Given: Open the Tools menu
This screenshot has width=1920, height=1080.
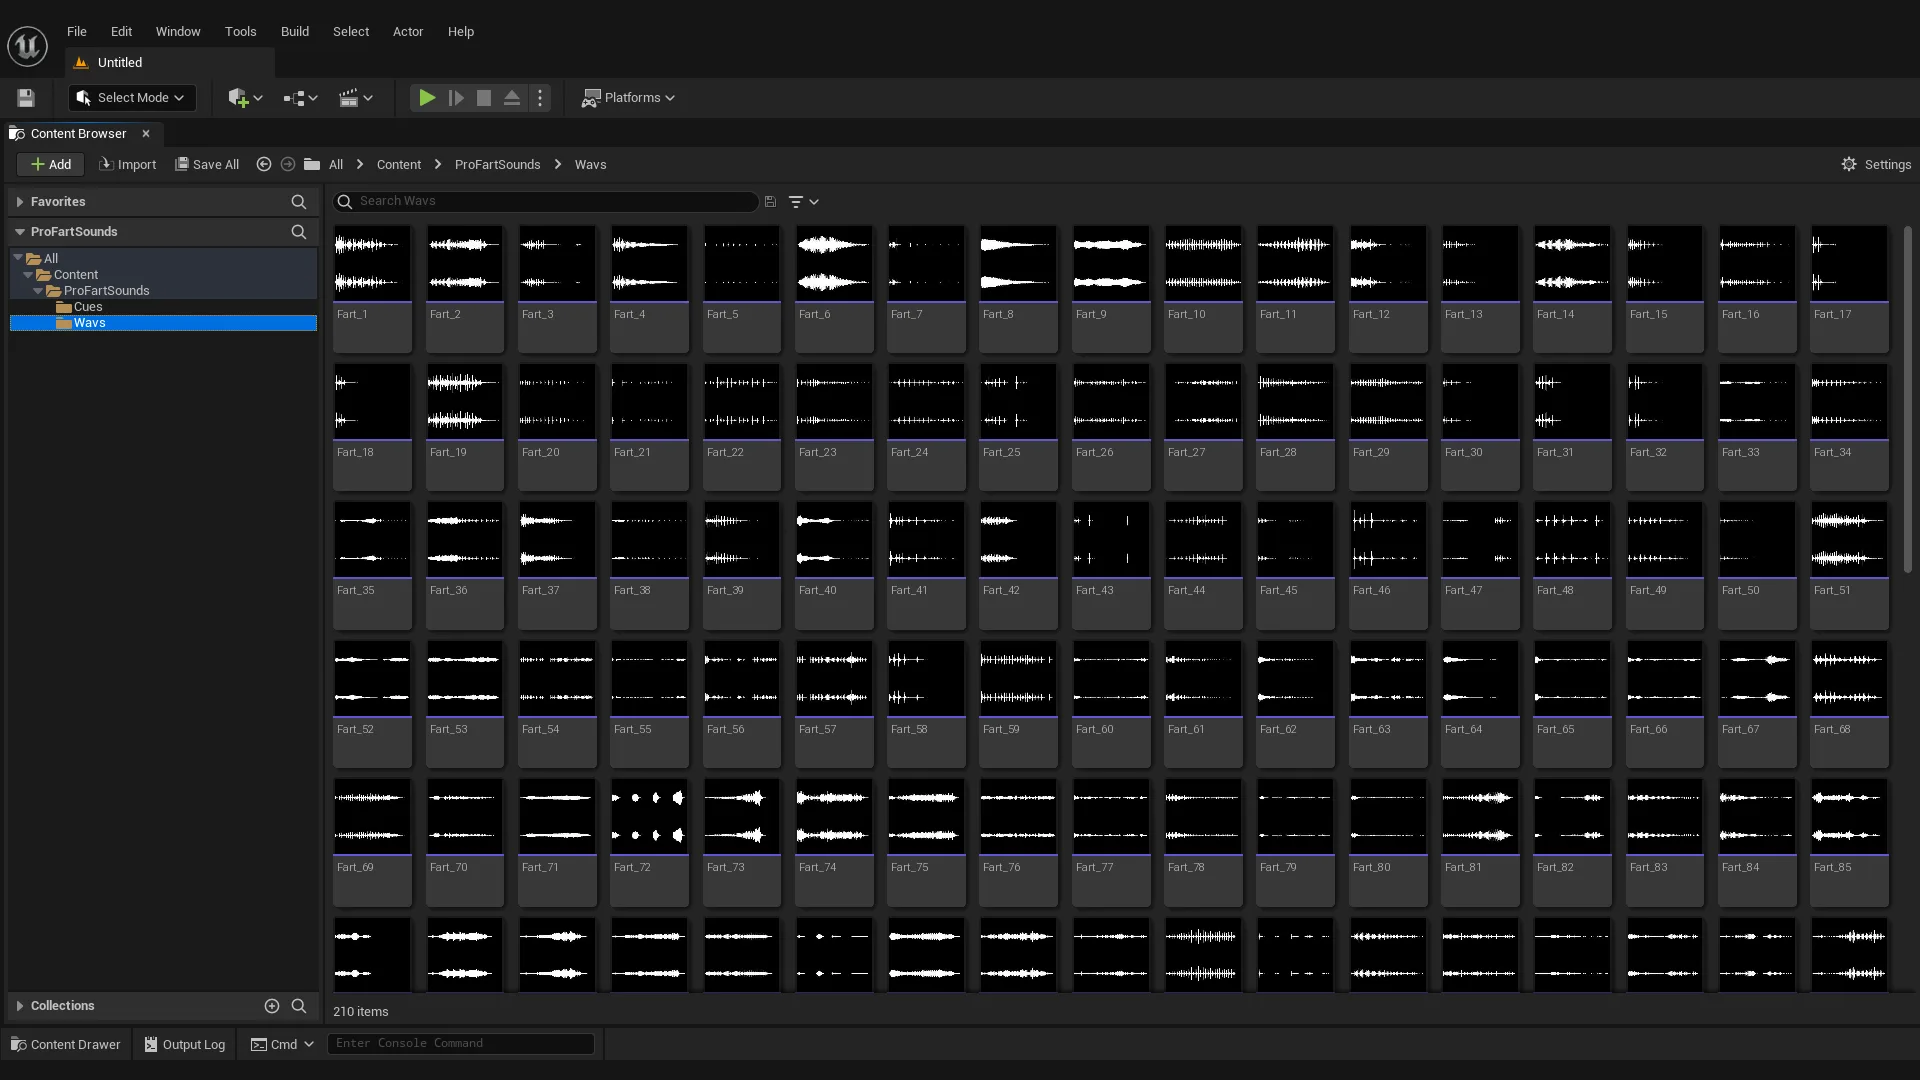Looking at the screenshot, I should pos(241,31).
